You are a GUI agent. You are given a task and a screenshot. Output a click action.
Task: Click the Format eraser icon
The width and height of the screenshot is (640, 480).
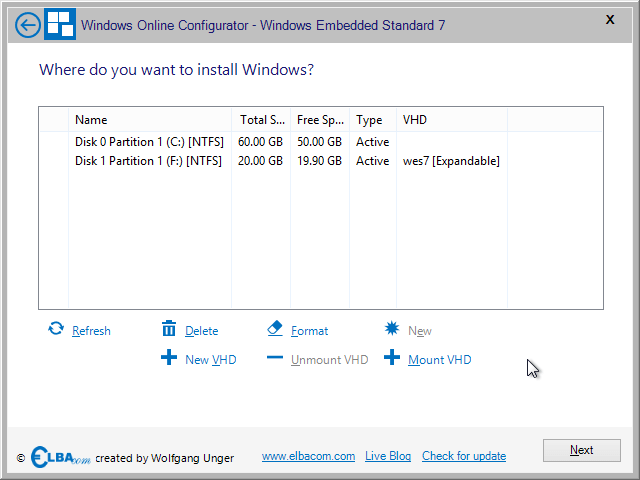[x=275, y=329]
